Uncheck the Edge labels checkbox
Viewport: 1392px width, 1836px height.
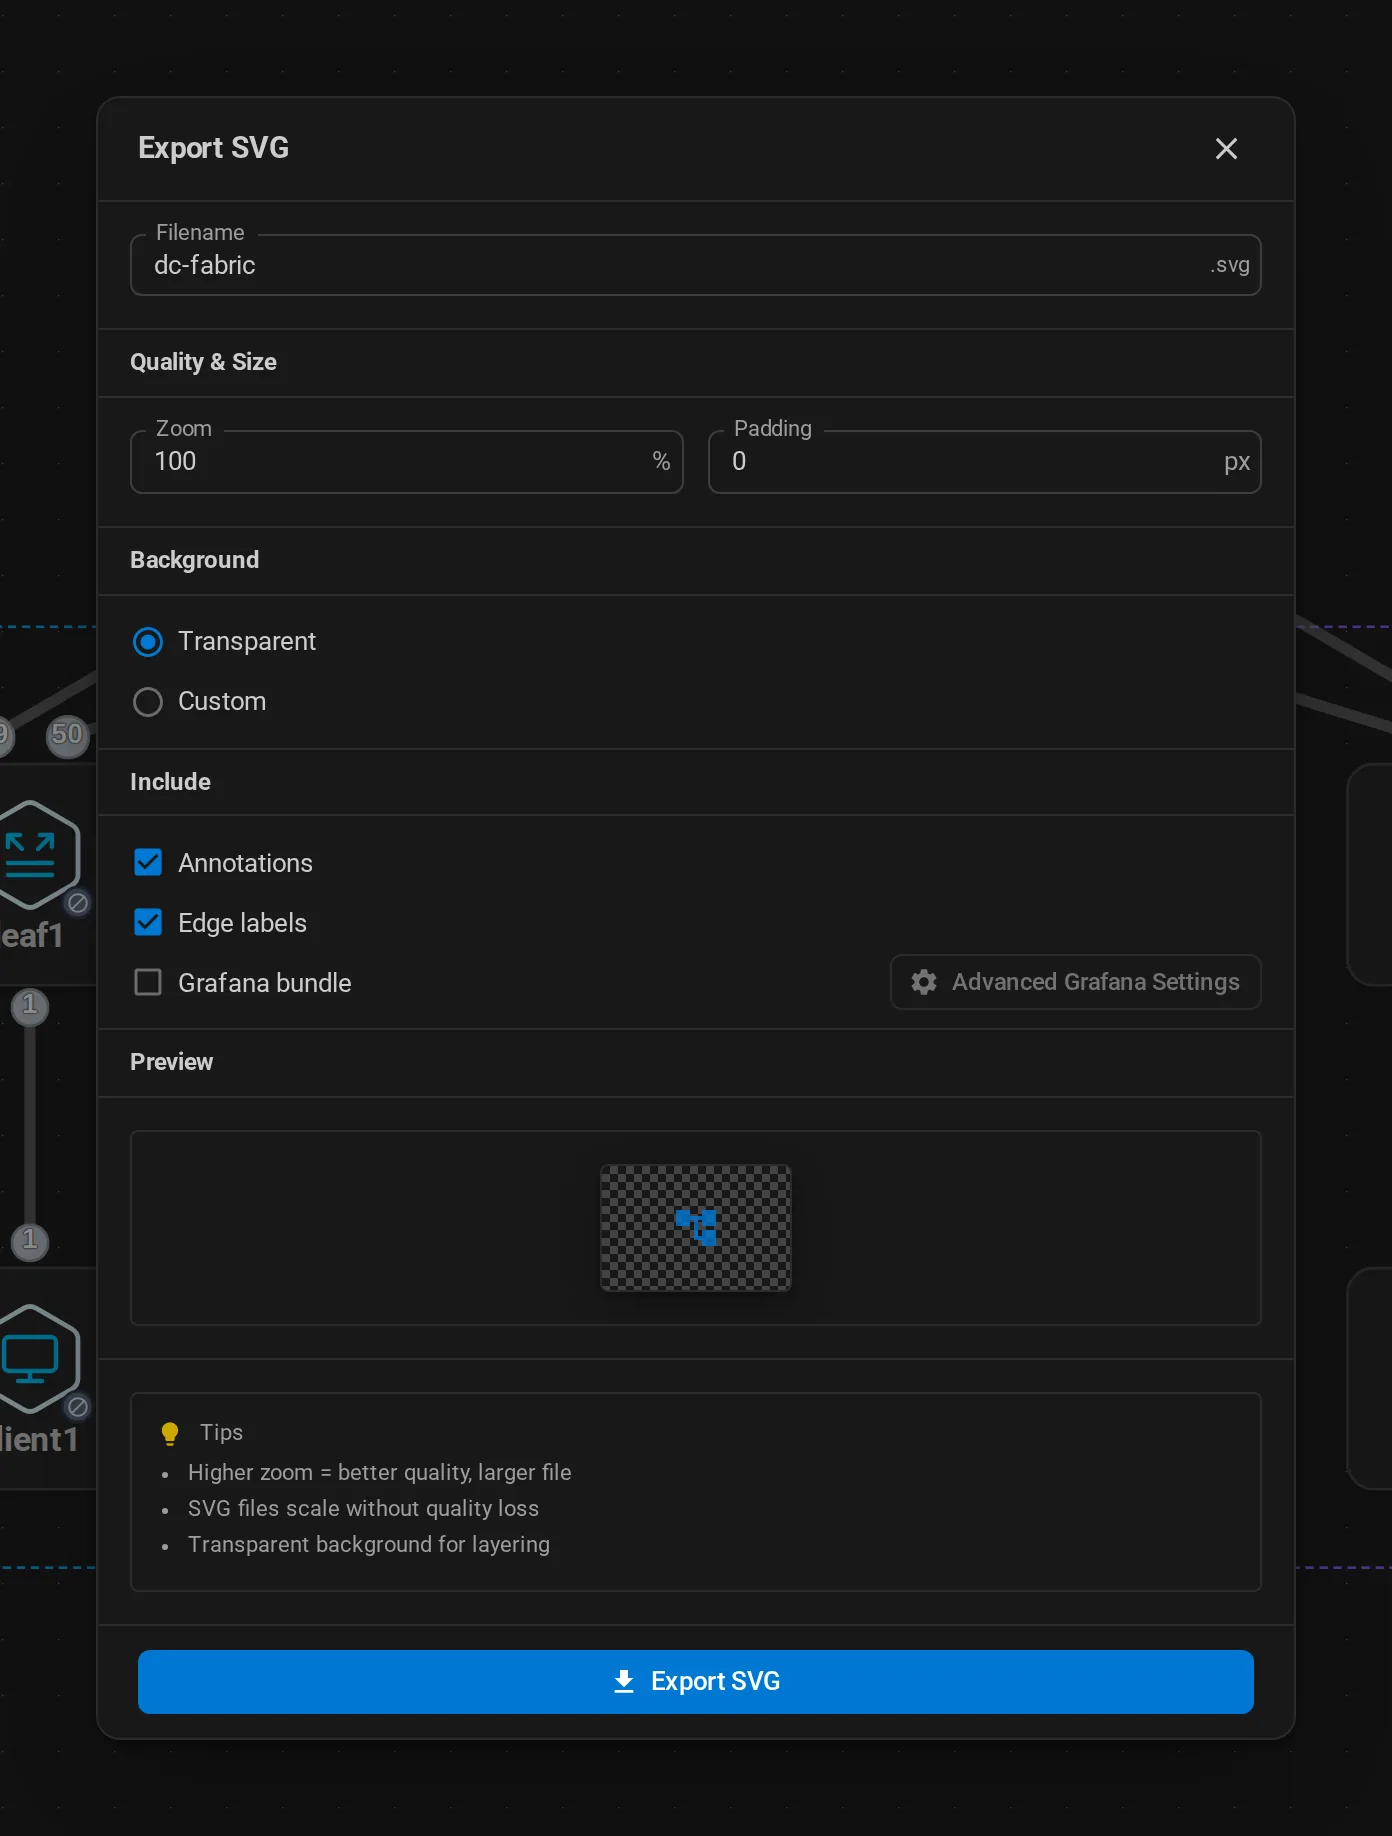coord(148,922)
